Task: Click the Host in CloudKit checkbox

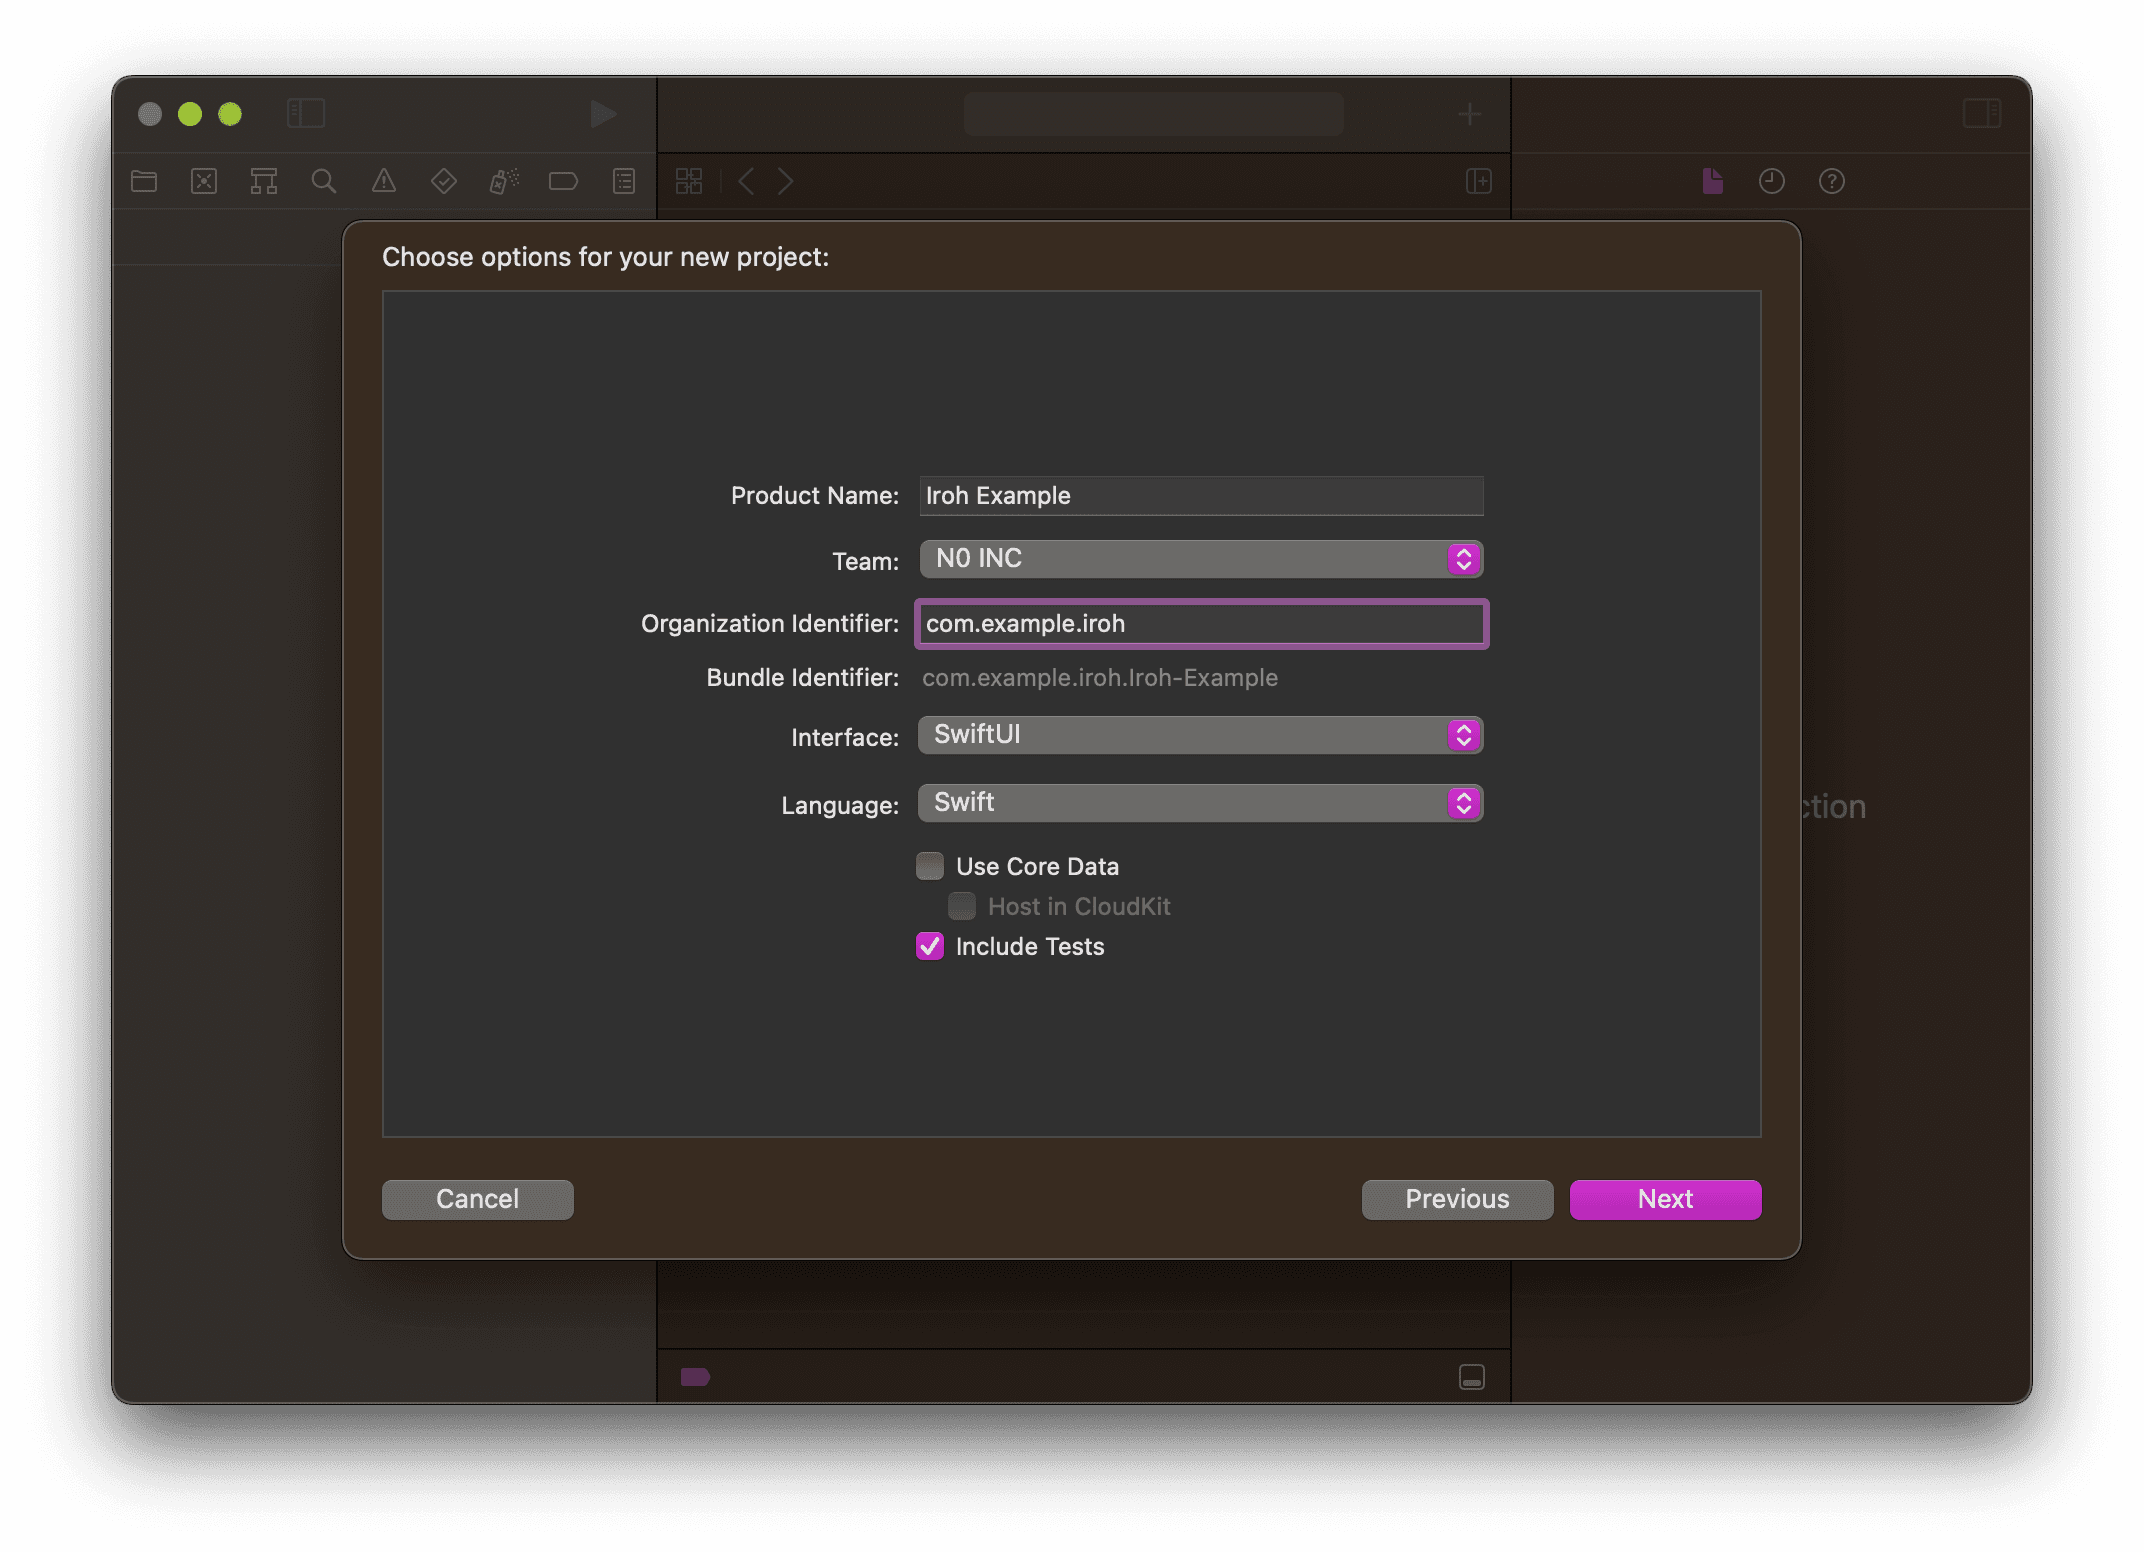Action: (962, 906)
